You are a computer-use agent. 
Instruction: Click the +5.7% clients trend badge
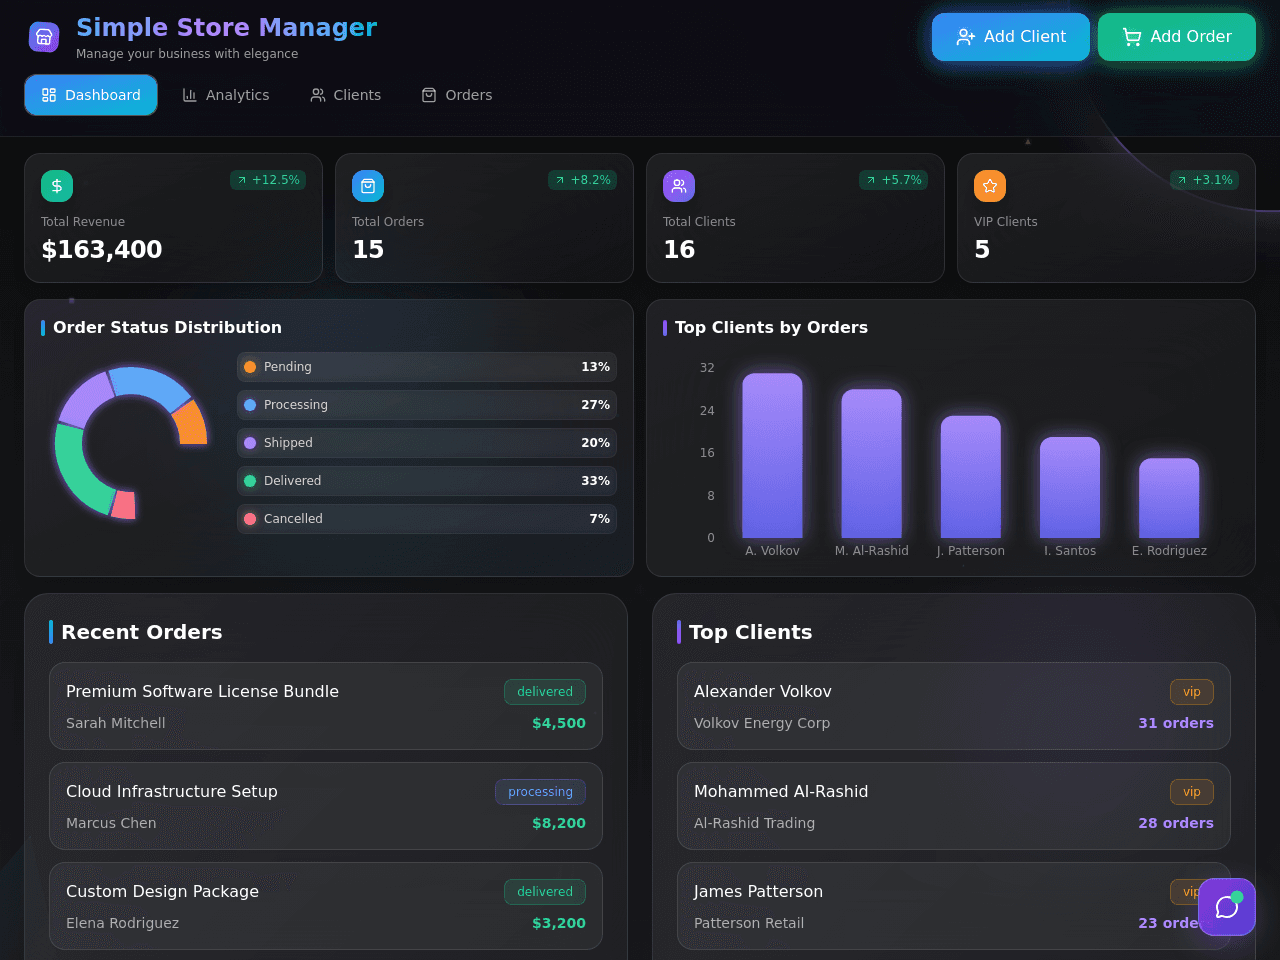click(893, 180)
